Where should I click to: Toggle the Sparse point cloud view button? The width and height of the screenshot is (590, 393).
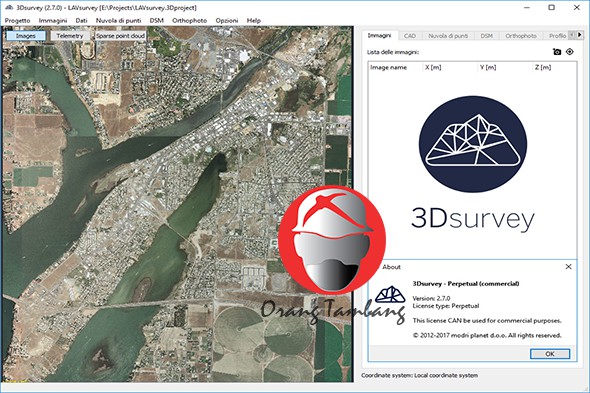point(120,36)
